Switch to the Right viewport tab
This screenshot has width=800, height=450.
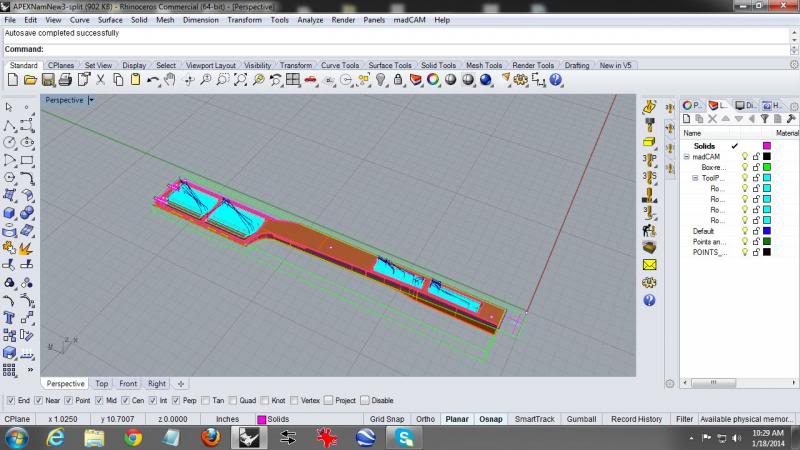157,384
